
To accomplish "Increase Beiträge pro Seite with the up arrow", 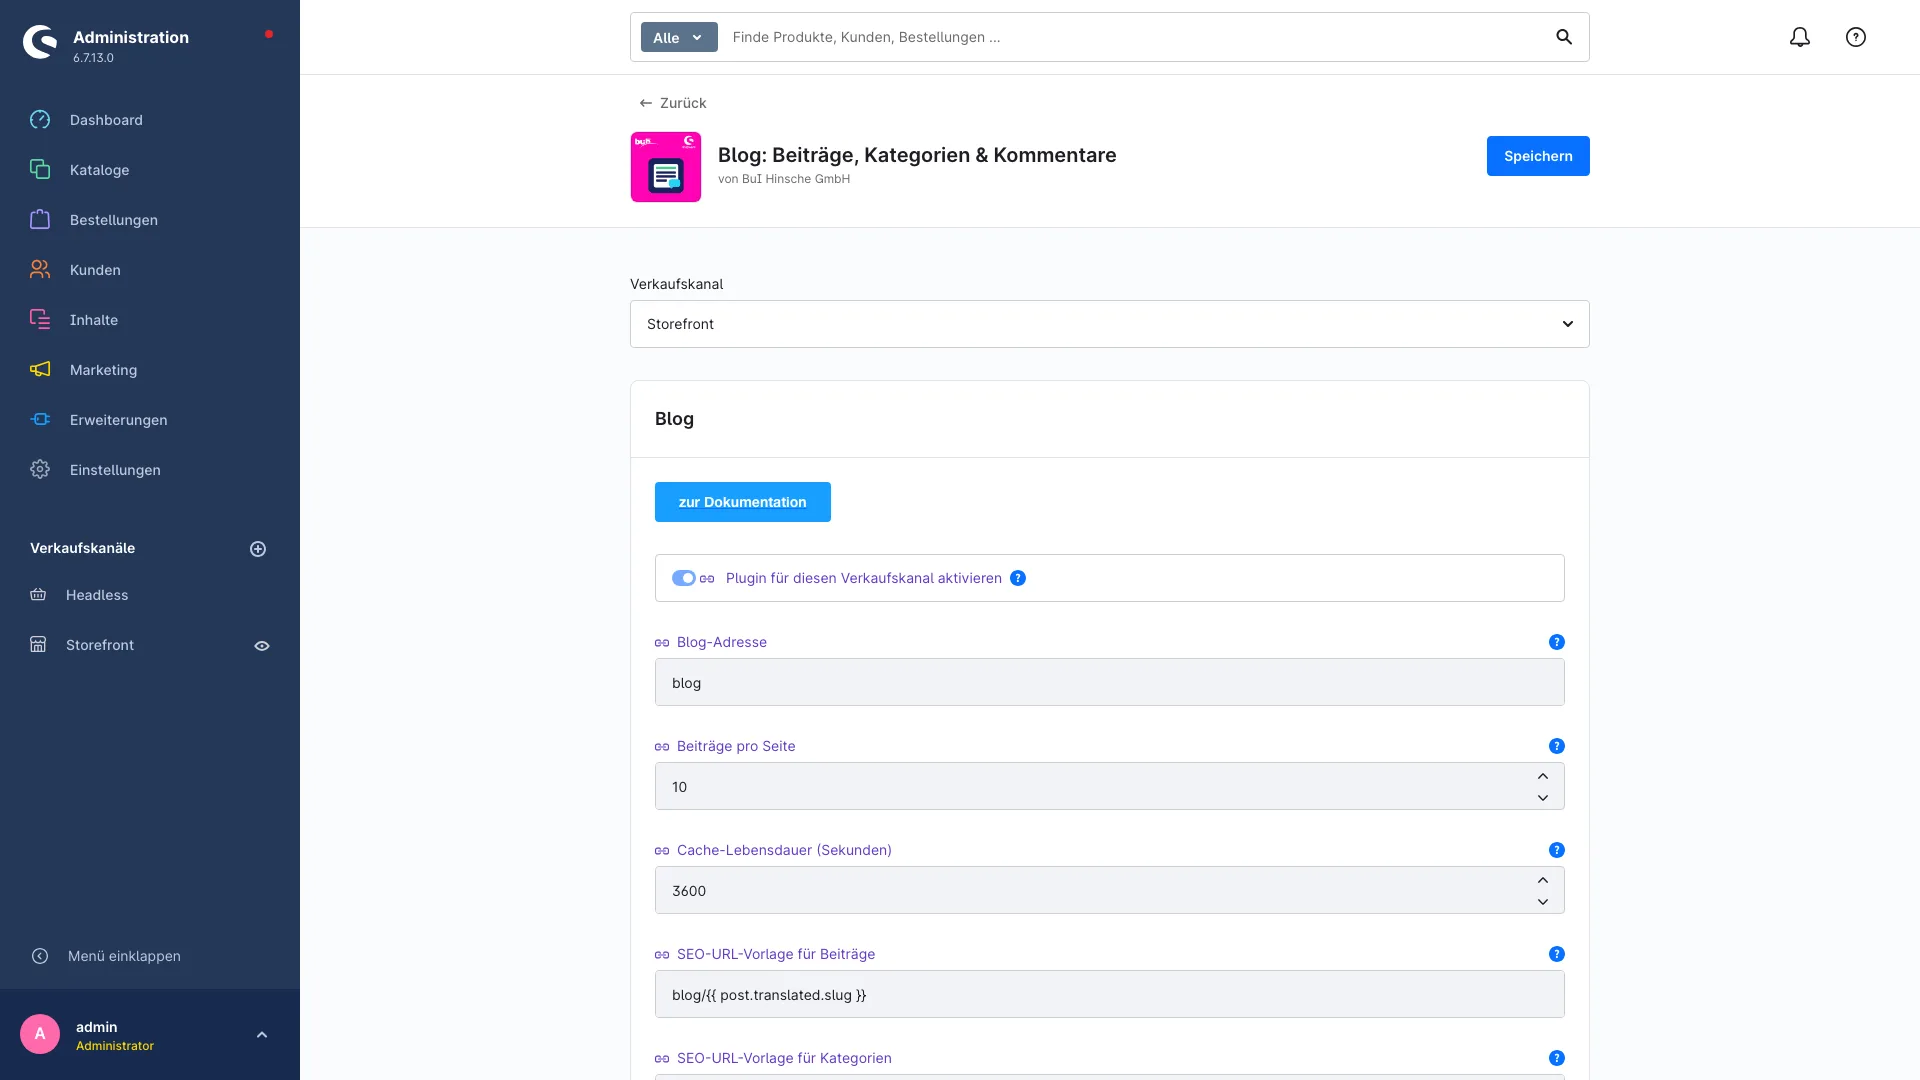I will [1543, 776].
